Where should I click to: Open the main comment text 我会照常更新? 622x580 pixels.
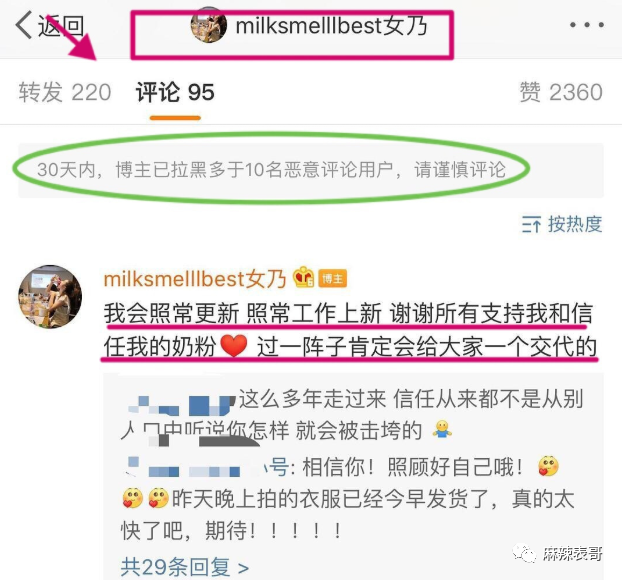[350, 330]
